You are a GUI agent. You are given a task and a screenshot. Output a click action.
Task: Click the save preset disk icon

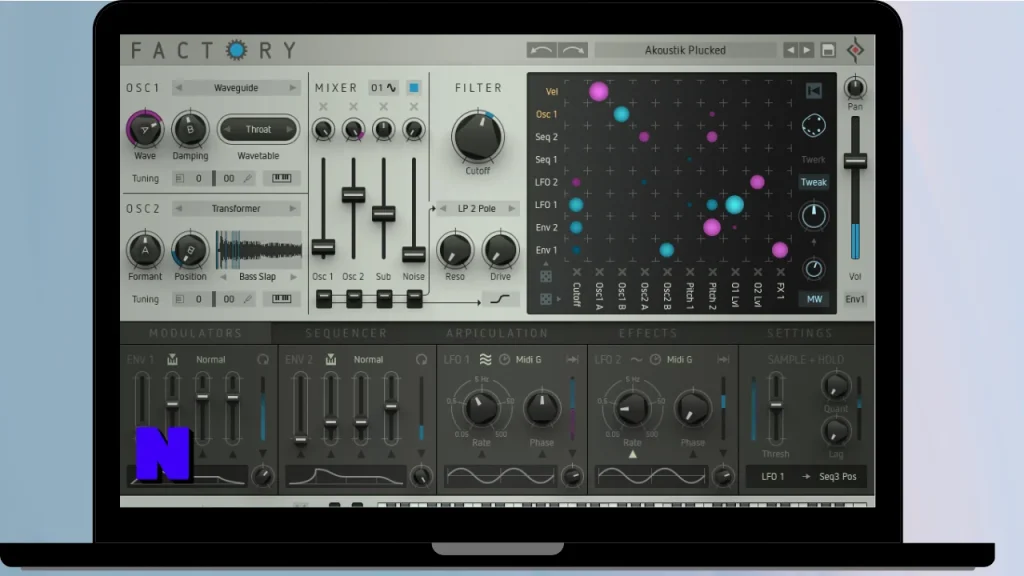click(828, 50)
